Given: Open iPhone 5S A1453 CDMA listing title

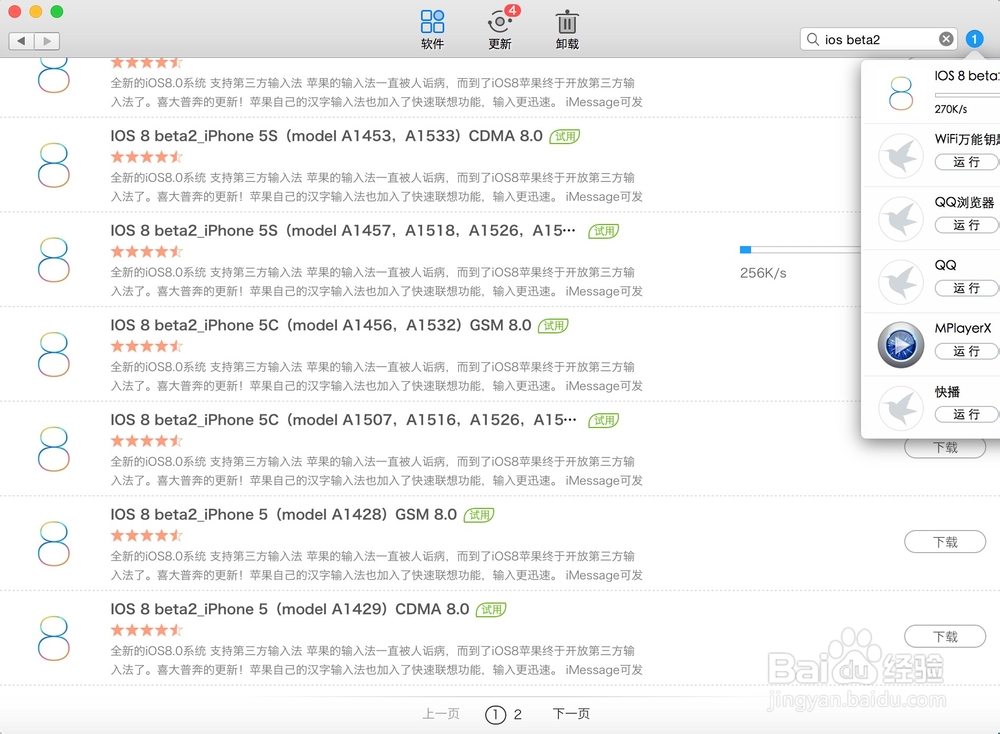Looking at the screenshot, I should click(x=327, y=136).
